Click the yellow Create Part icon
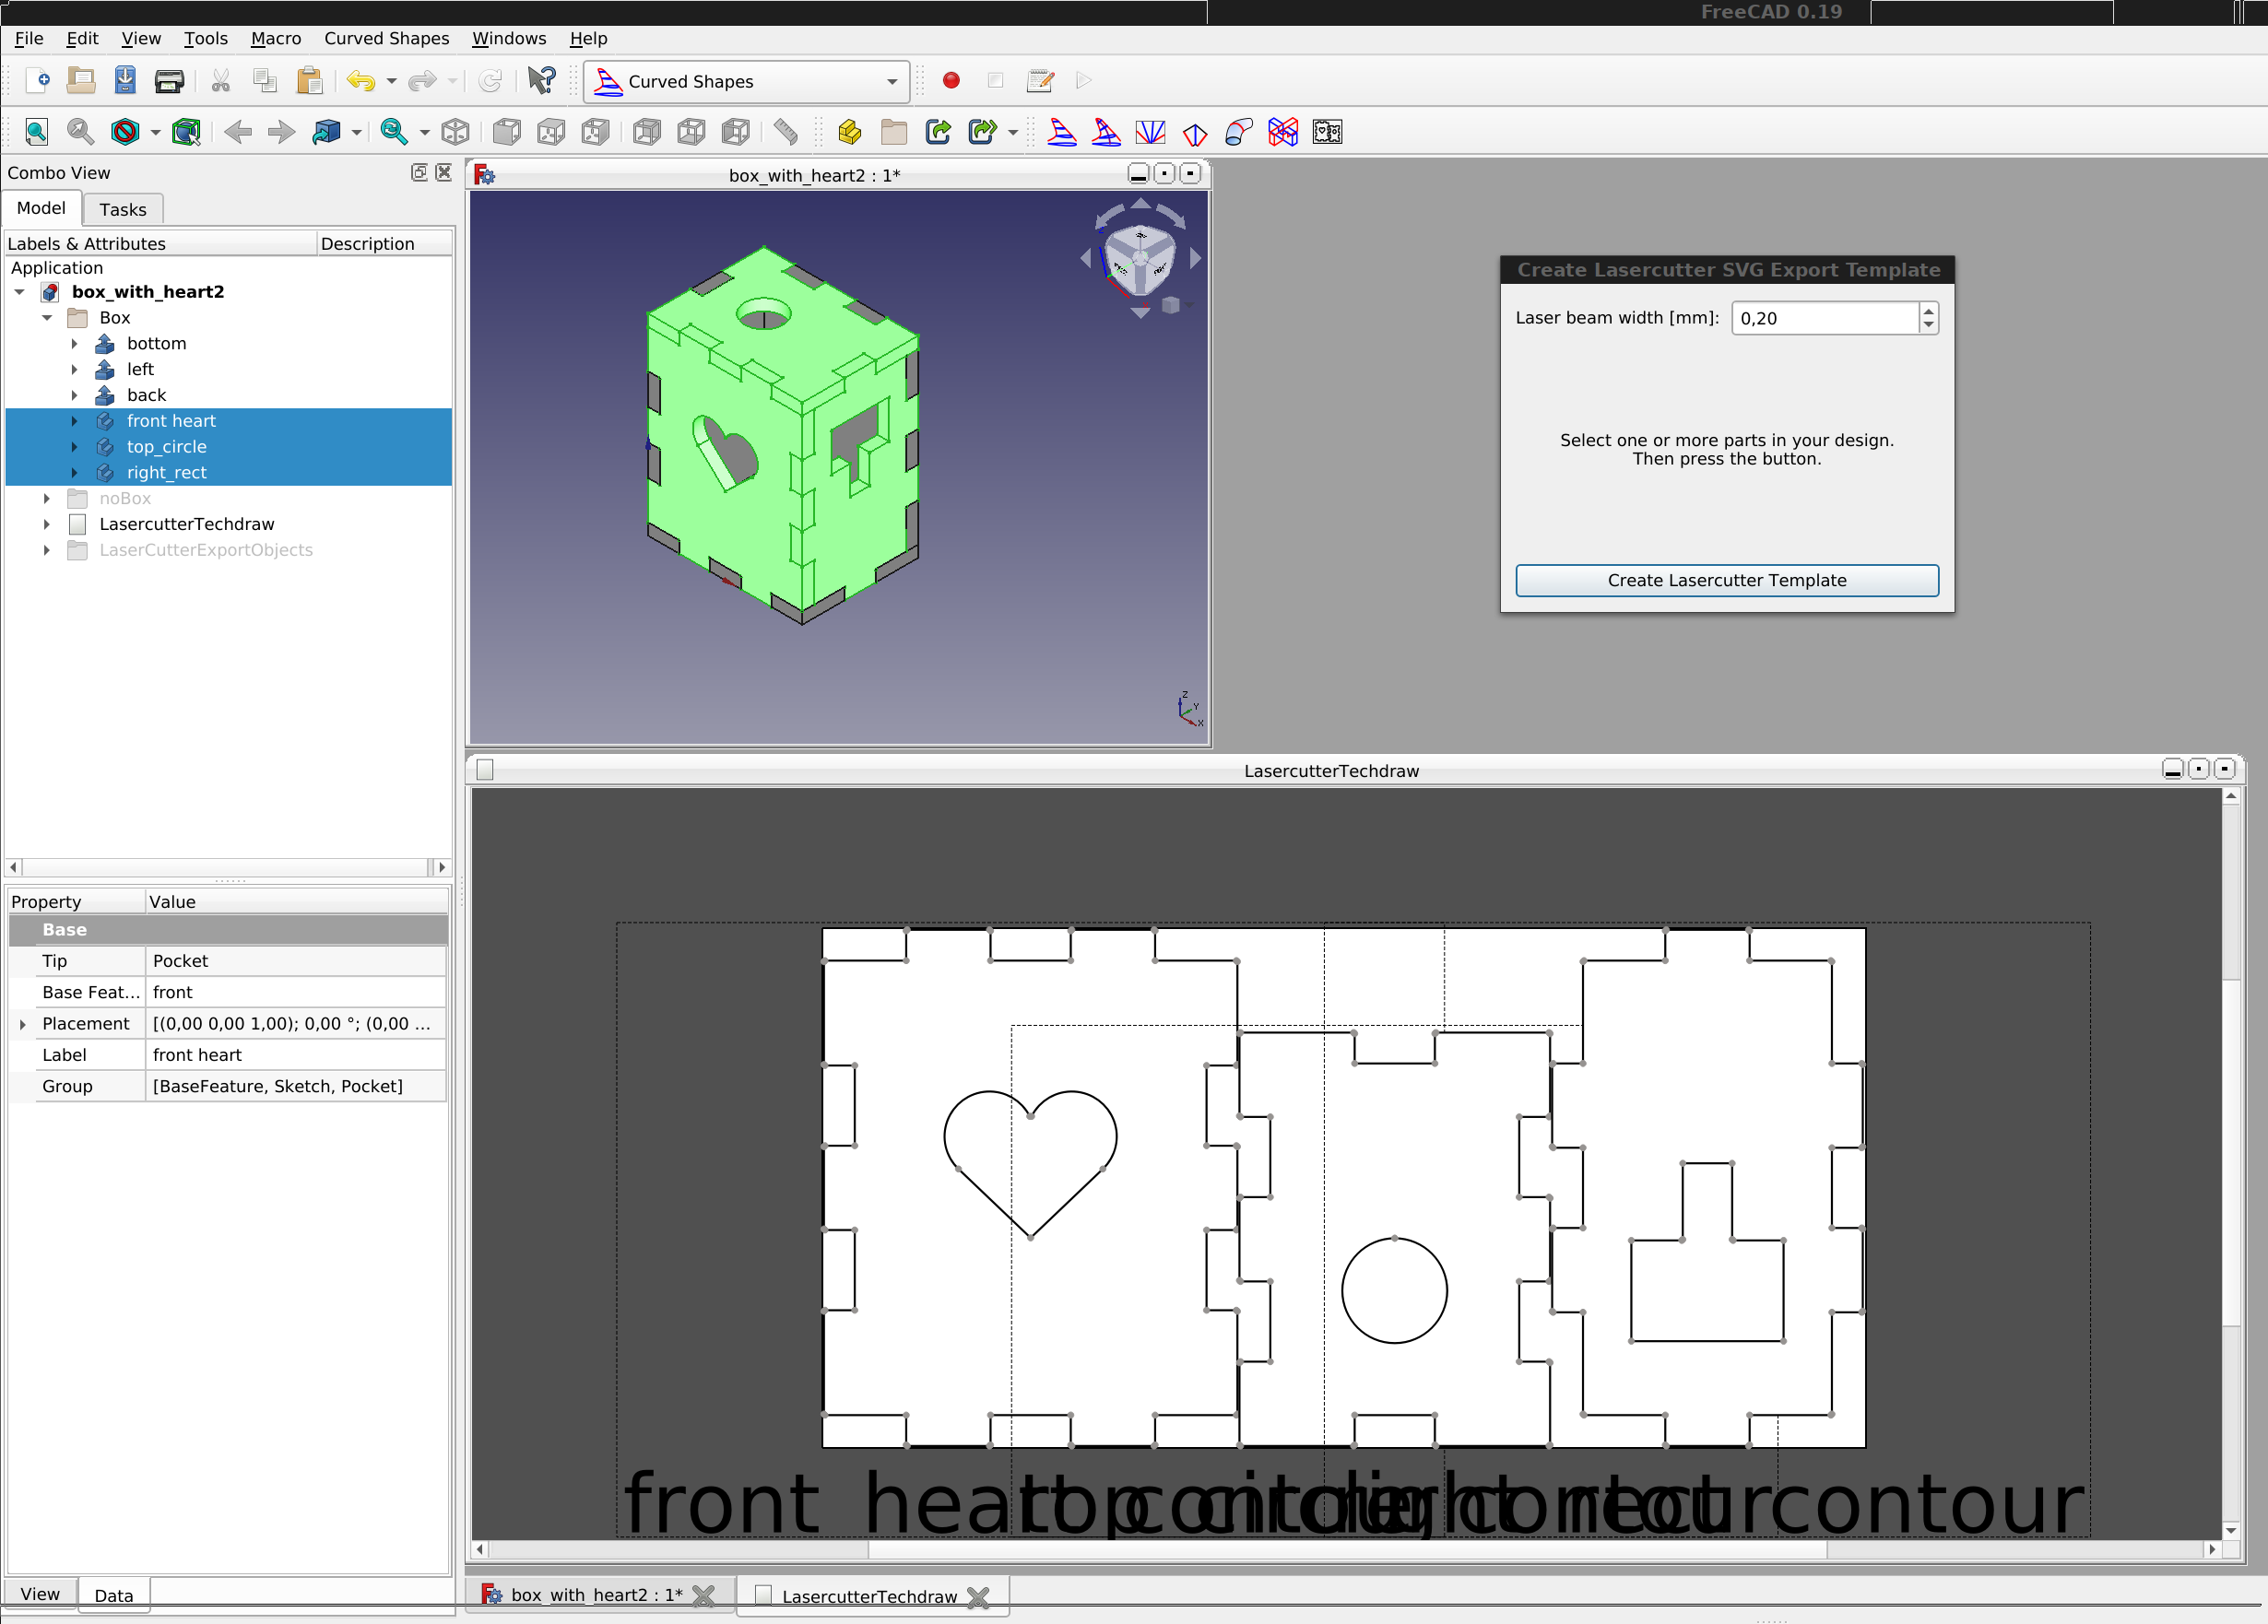This screenshot has width=2268, height=1624. (850, 132)
